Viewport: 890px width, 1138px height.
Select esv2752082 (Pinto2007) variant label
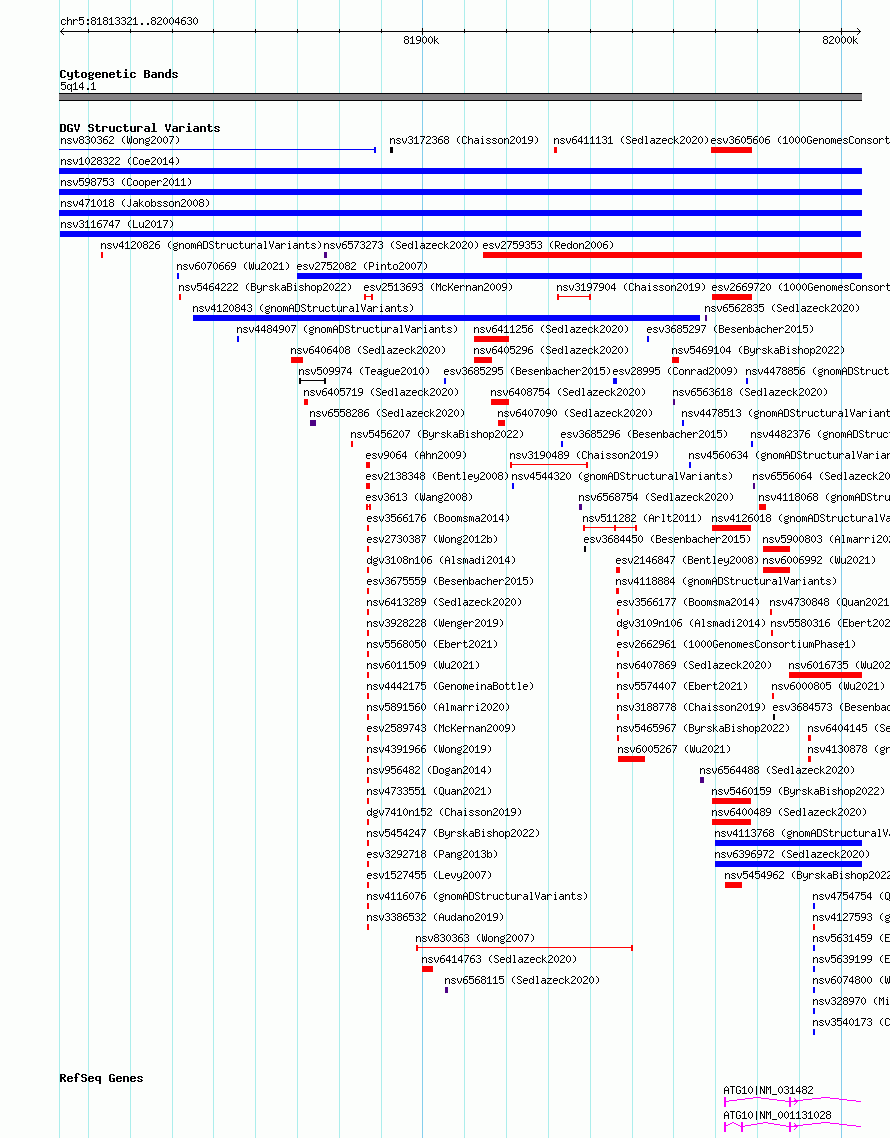coord(362,266)
